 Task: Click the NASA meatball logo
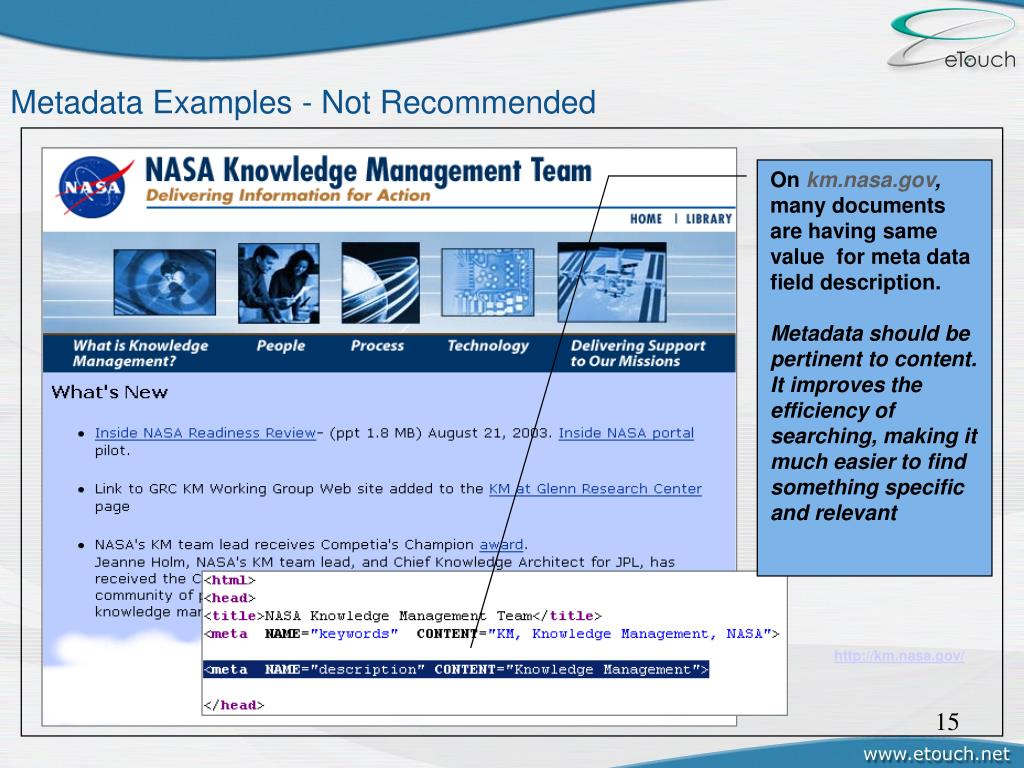[x=93, y=187]
